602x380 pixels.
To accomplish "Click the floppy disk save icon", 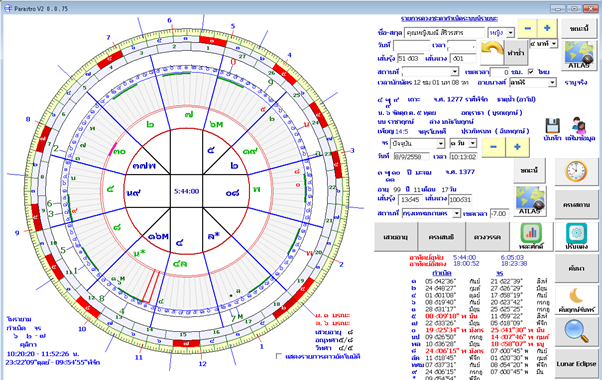I will (x=552, y=126).
